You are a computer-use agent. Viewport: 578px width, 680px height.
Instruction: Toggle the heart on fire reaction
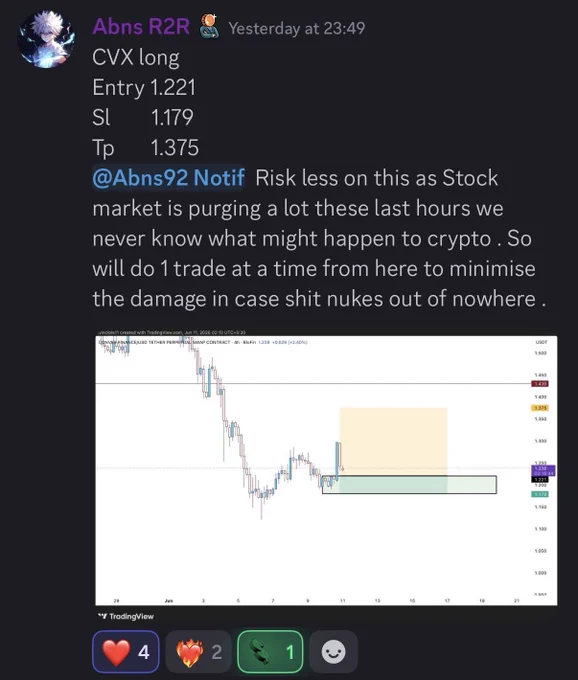point(199,651)
